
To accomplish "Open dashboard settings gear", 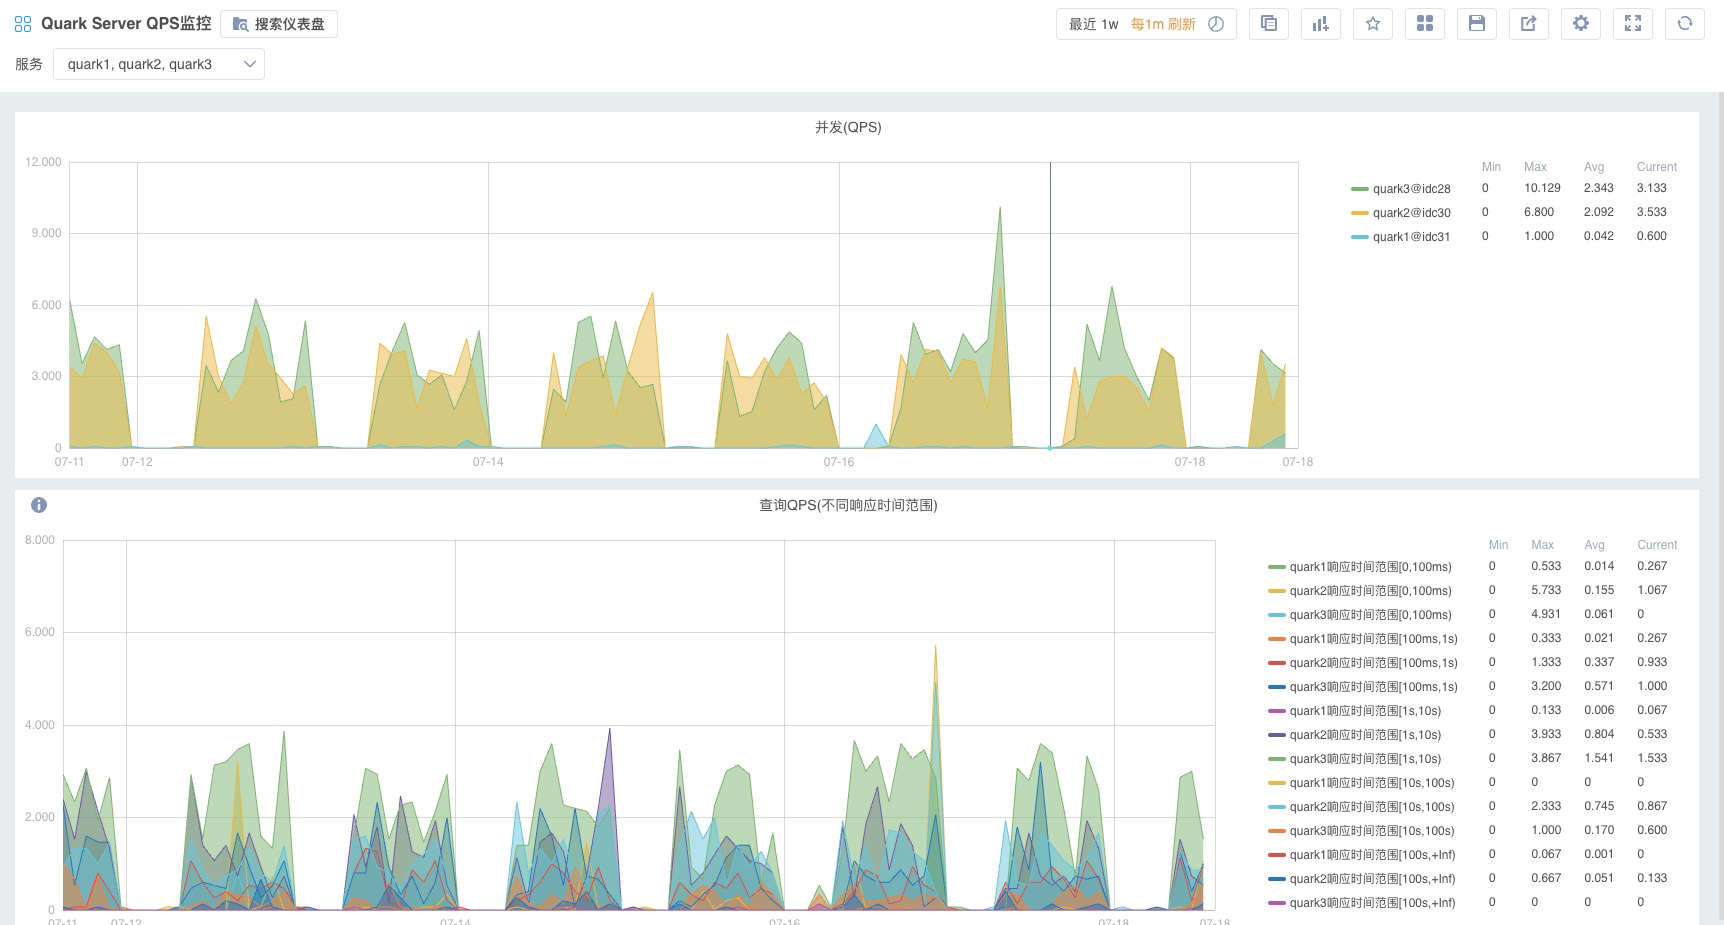I will tap(1581, 24).
